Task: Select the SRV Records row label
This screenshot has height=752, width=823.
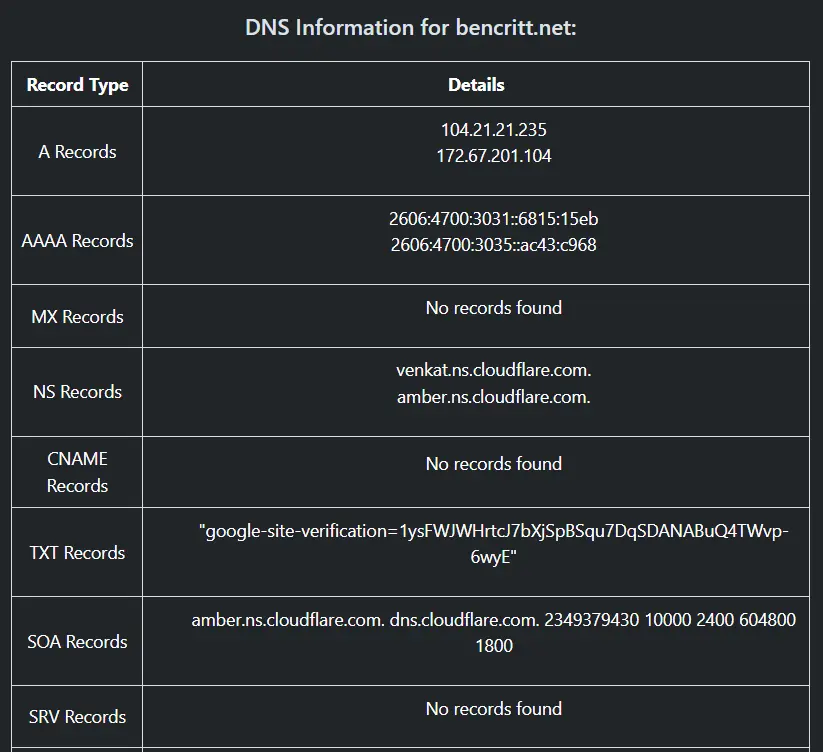Action: (x=77, y=717)
